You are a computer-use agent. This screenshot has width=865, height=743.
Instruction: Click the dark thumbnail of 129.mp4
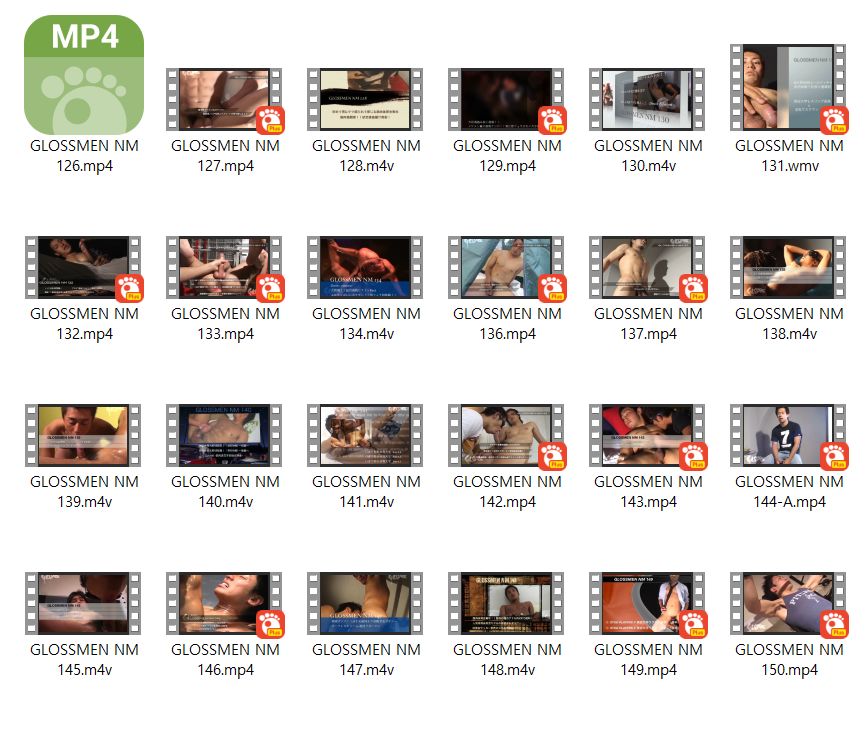pos(506,99)
